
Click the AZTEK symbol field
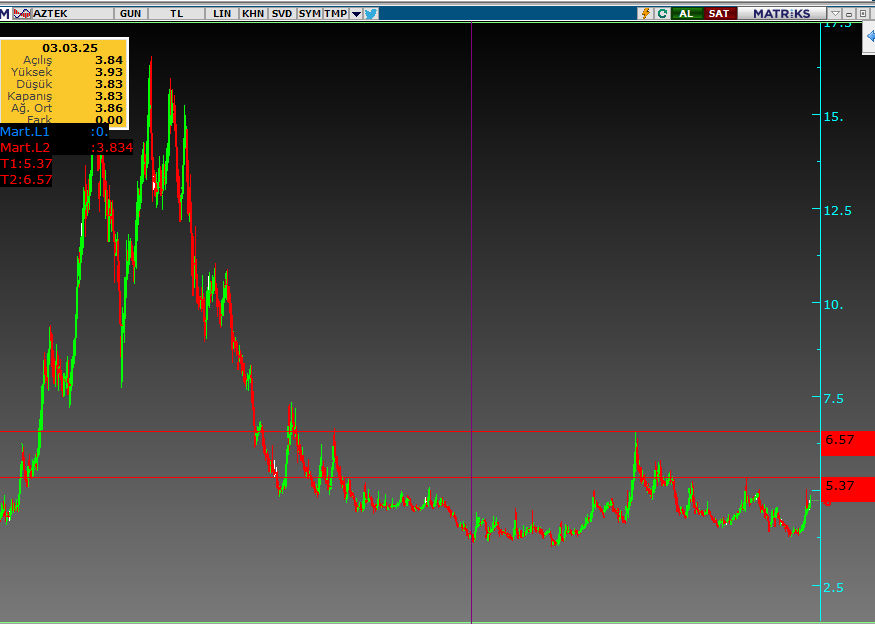click(73, 13)
